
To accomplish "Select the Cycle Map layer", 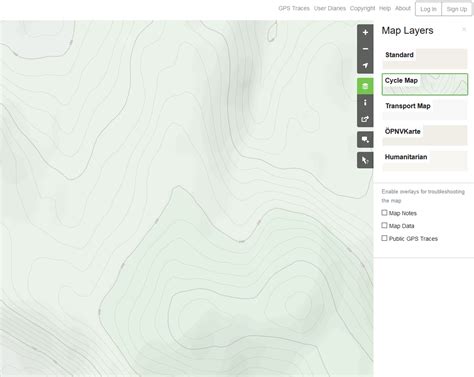I will click(x=425, y=84).
